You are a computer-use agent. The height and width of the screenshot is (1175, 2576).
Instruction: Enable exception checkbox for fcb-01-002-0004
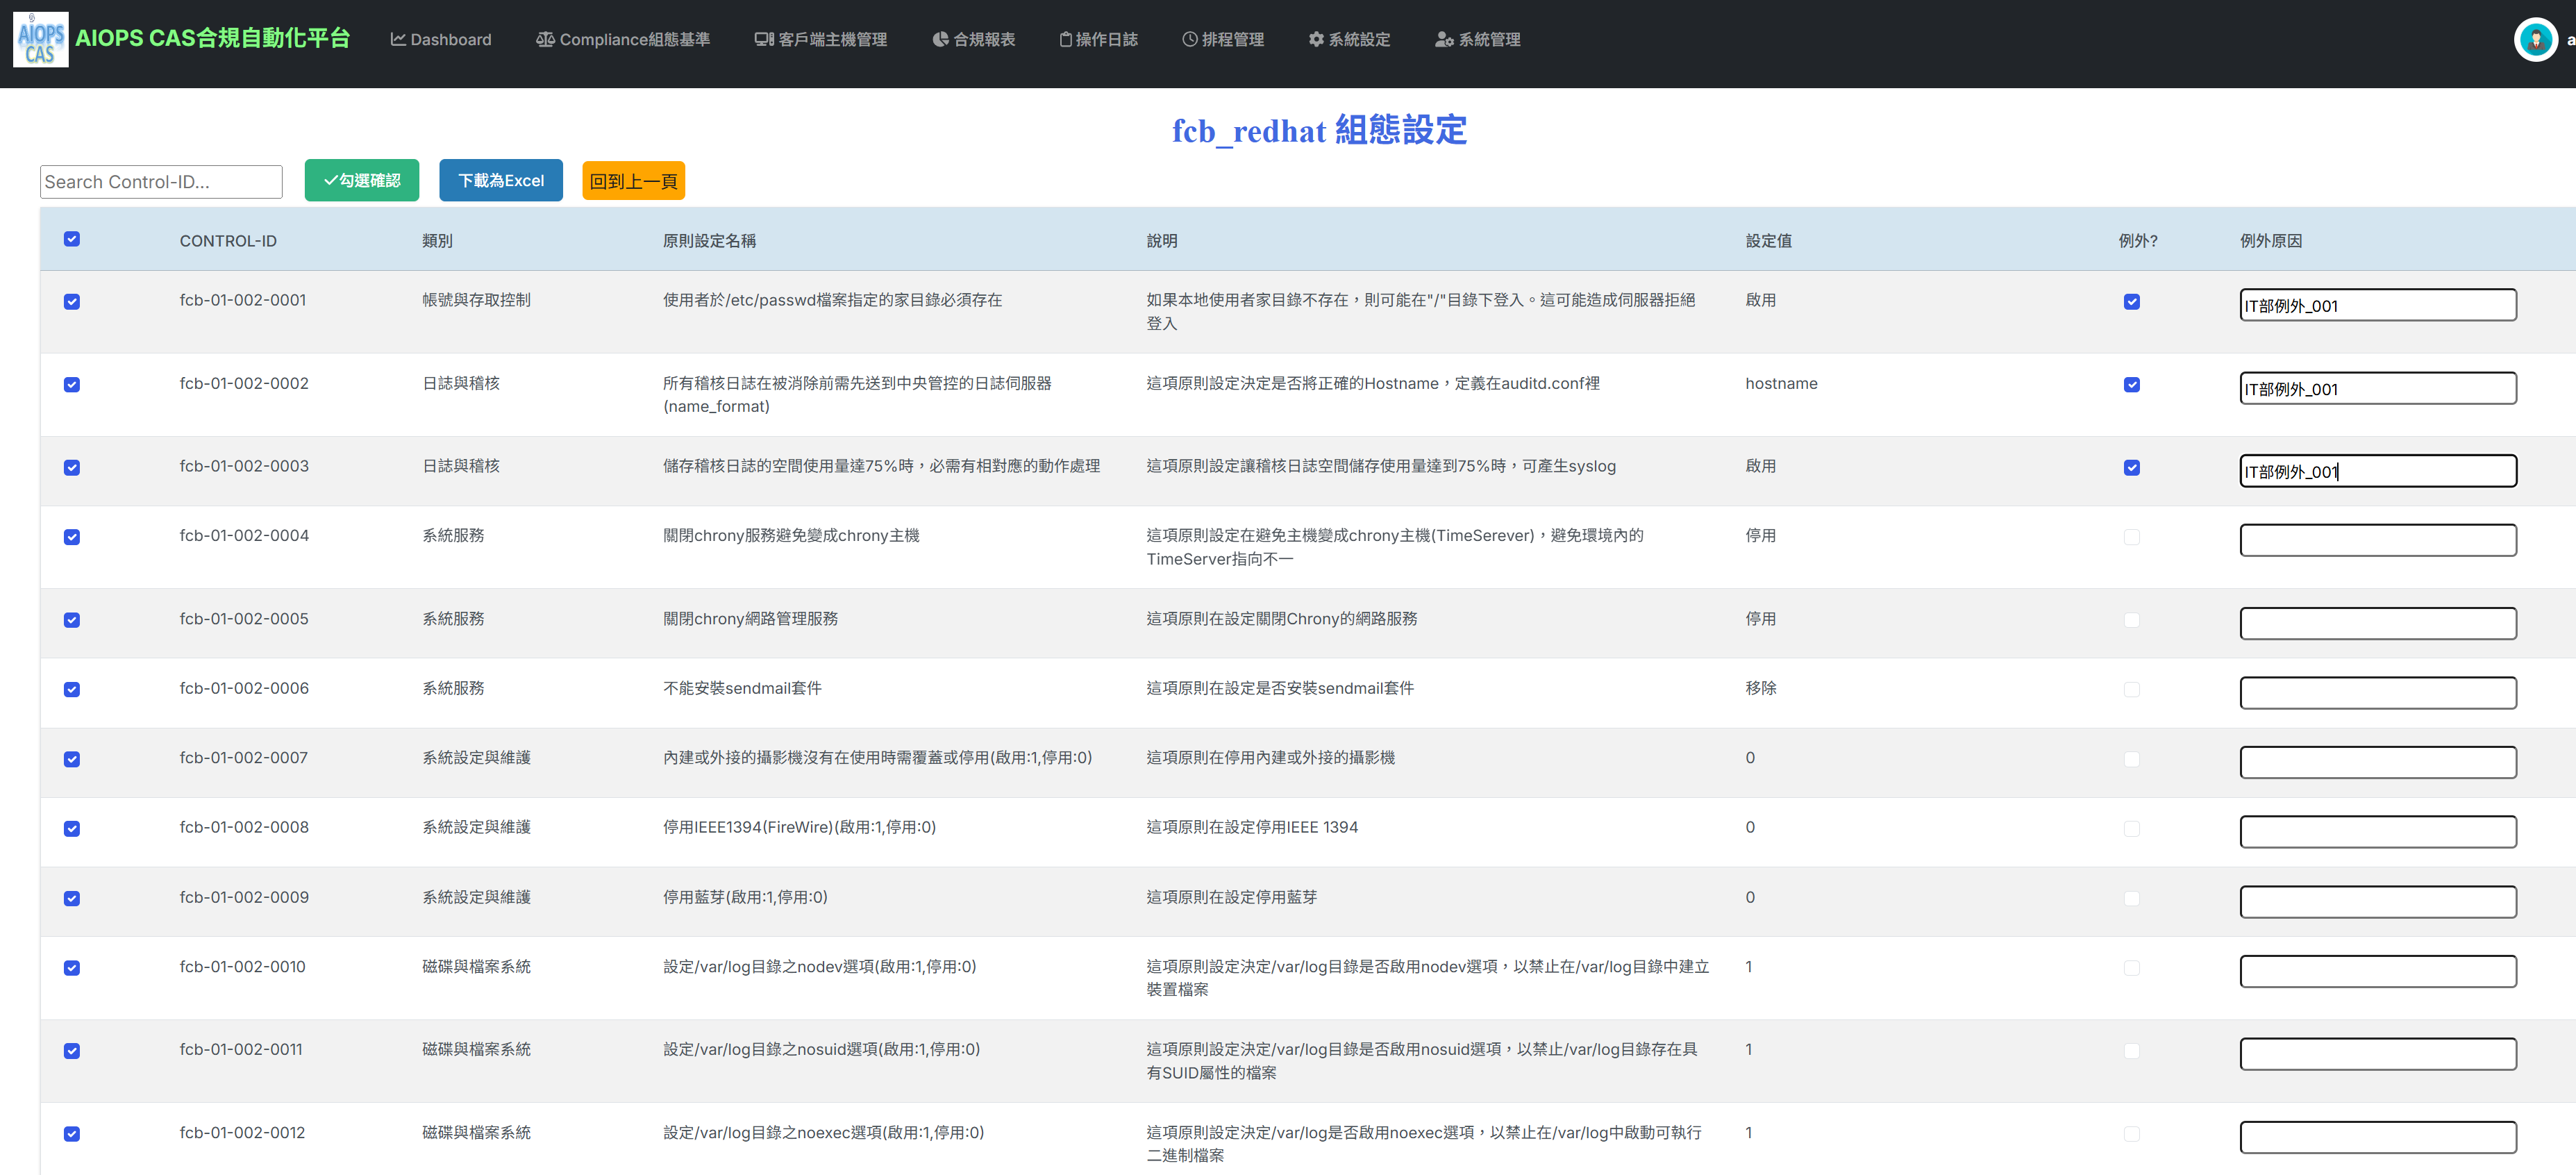(x=2131, y=538)
